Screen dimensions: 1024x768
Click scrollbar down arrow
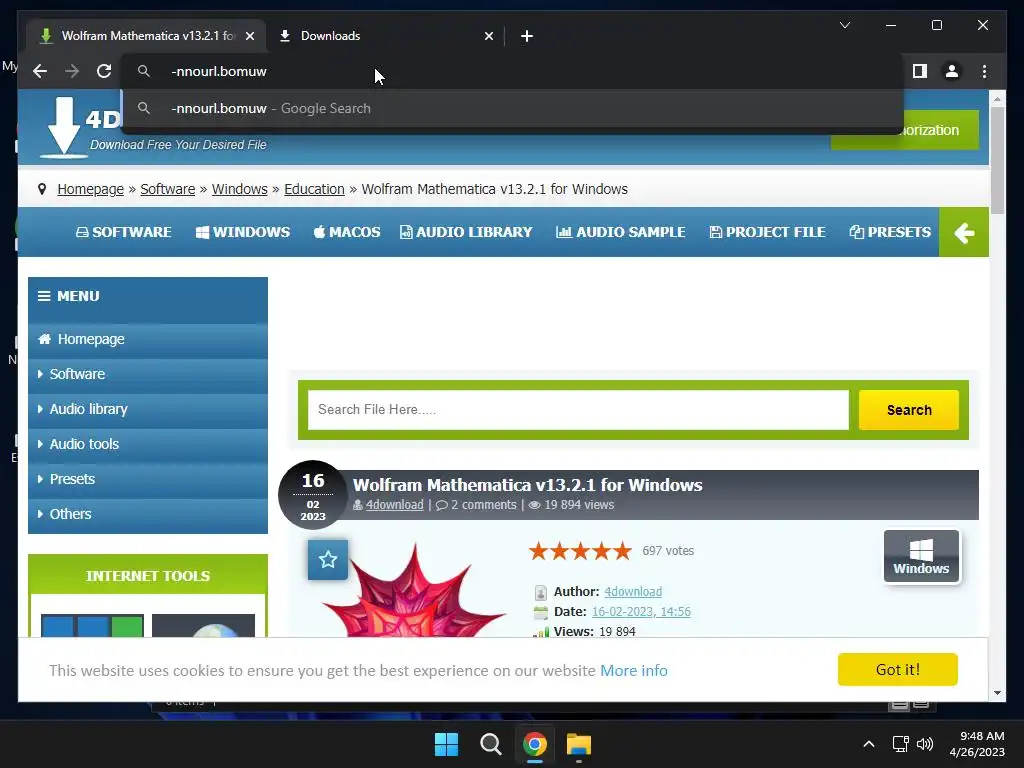coord(997,693)
